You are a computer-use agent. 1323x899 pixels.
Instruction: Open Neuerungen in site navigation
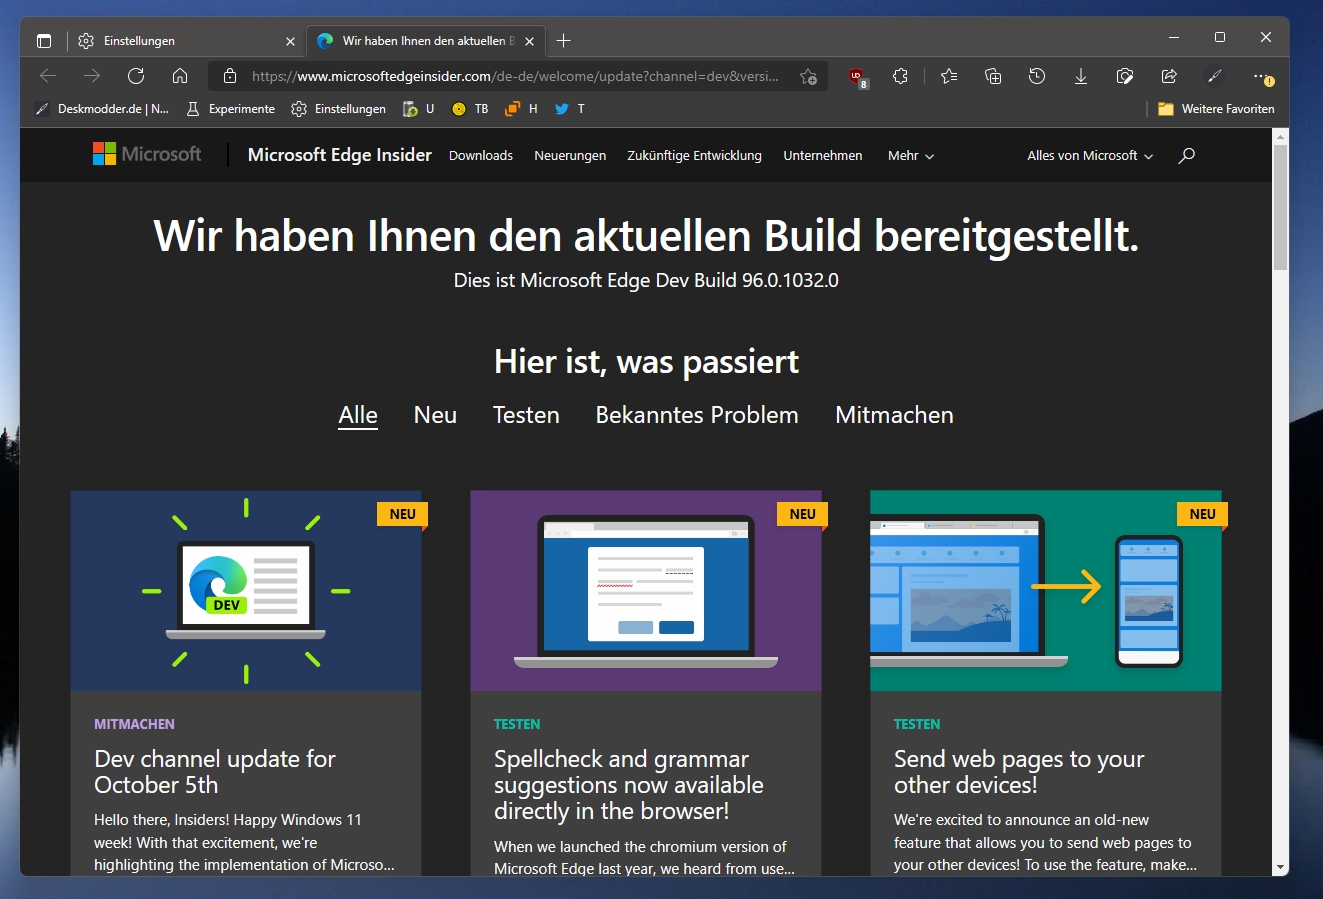(x=570, y=156)
